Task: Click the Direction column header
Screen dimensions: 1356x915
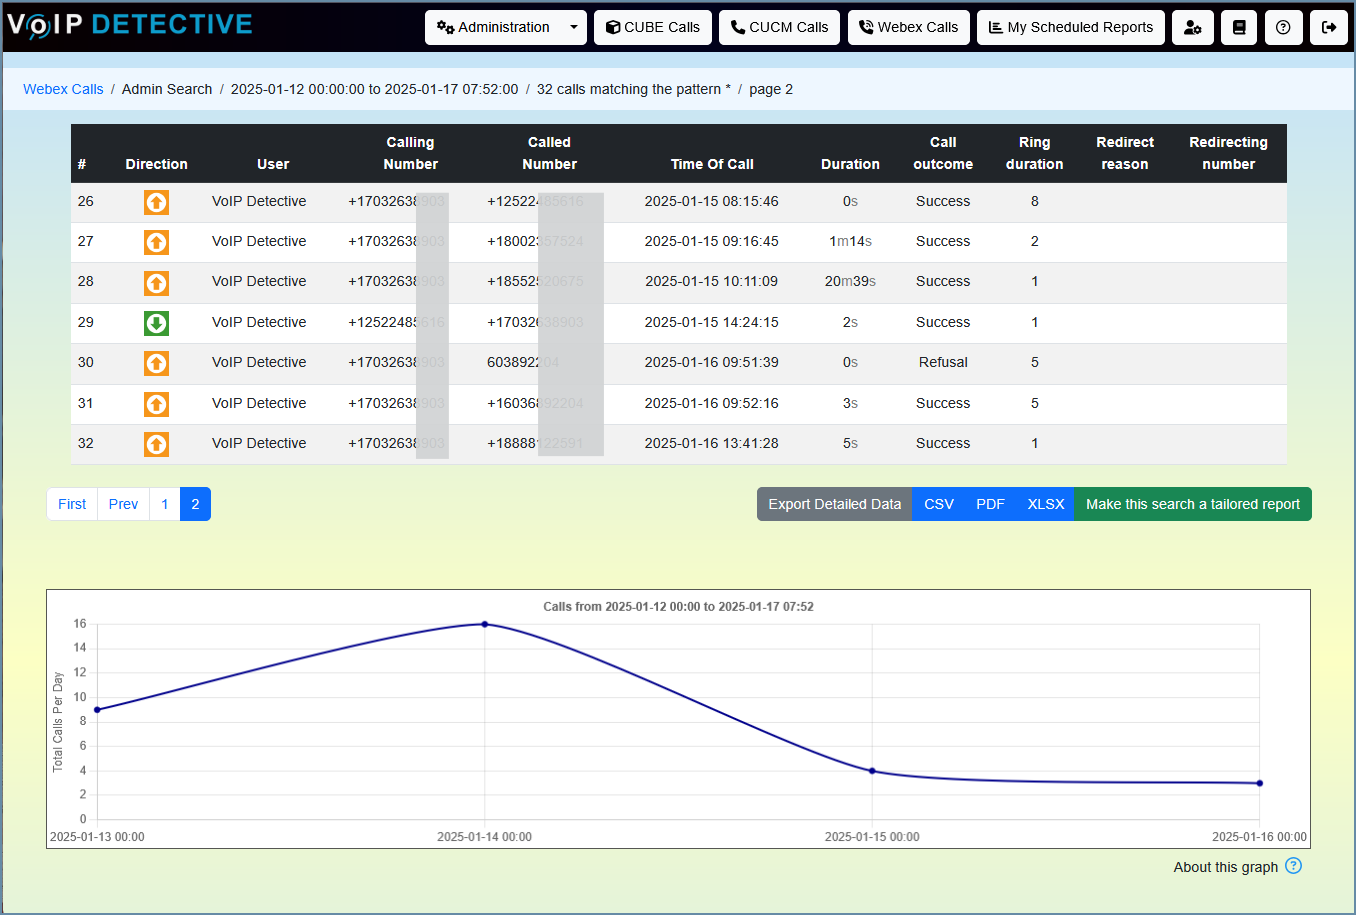Action: coord(156,164)
